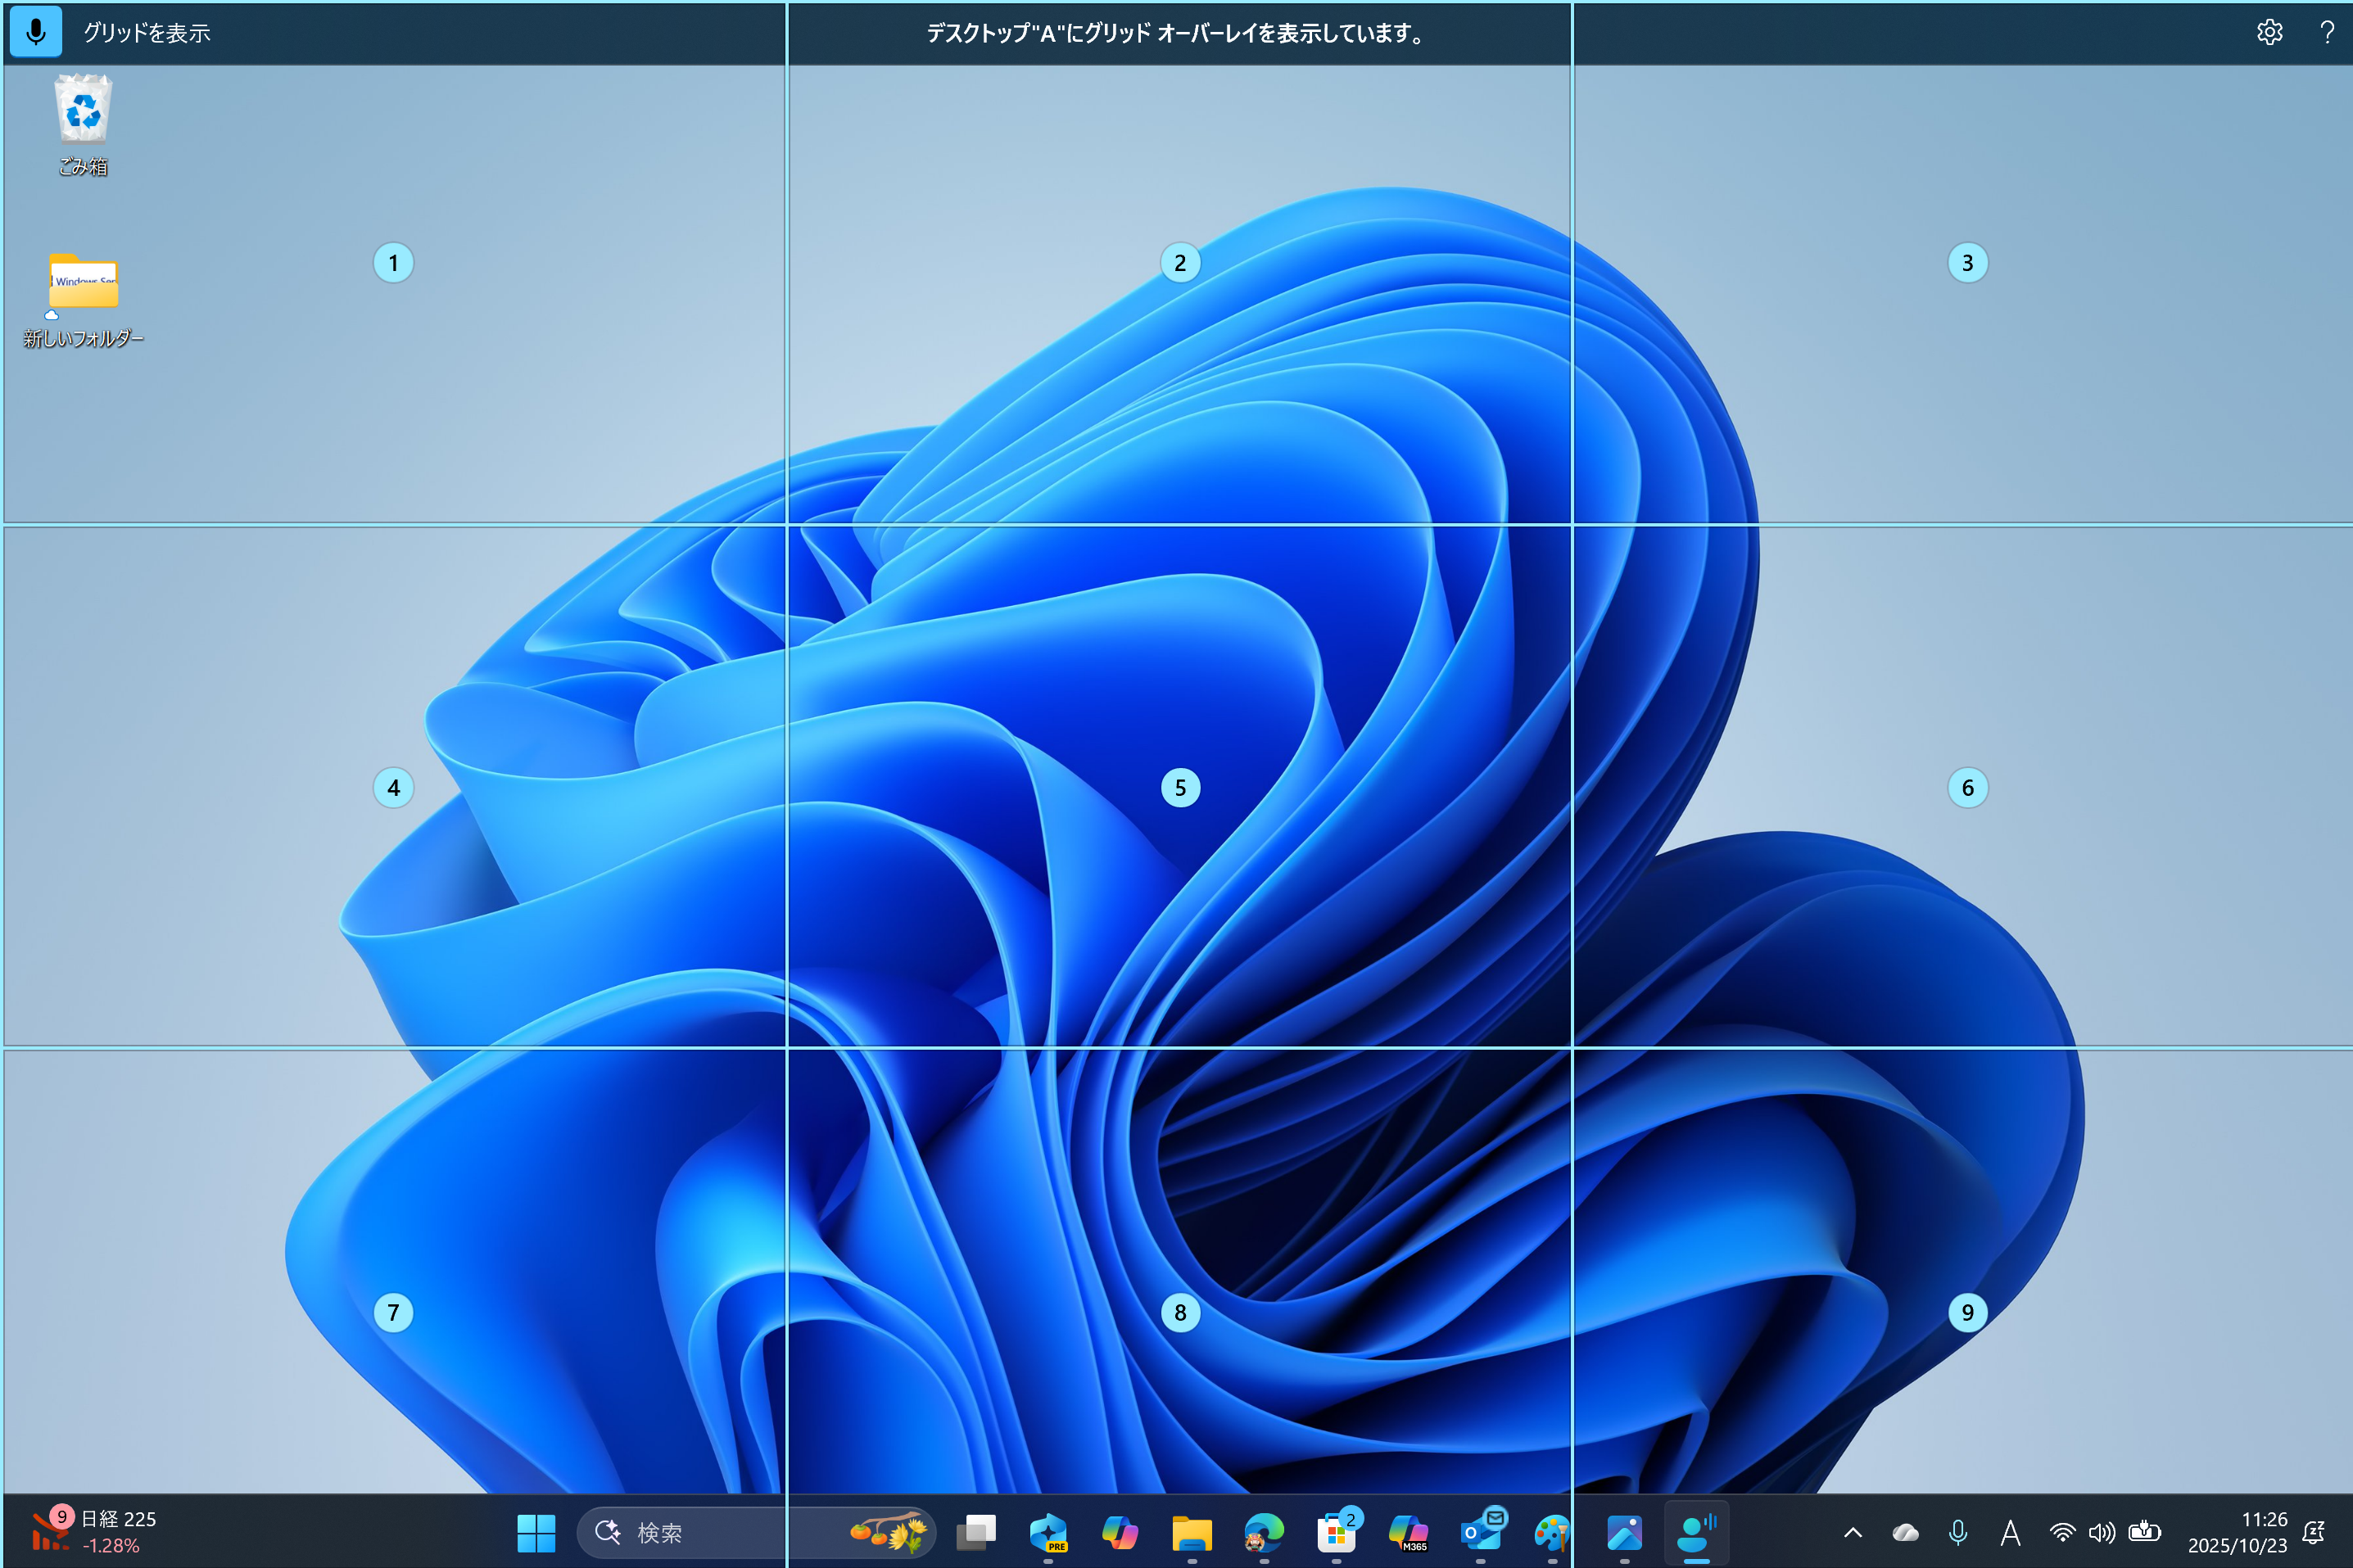Select grid cell number 5
The width and height of the screenshot is (2353, 1568).
1180,788
